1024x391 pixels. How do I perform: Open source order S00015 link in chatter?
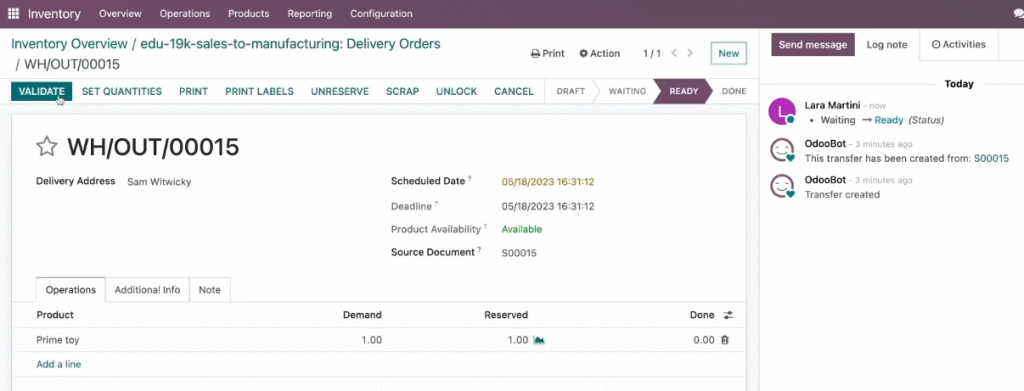pyautogui.click(x=991, y=158)
